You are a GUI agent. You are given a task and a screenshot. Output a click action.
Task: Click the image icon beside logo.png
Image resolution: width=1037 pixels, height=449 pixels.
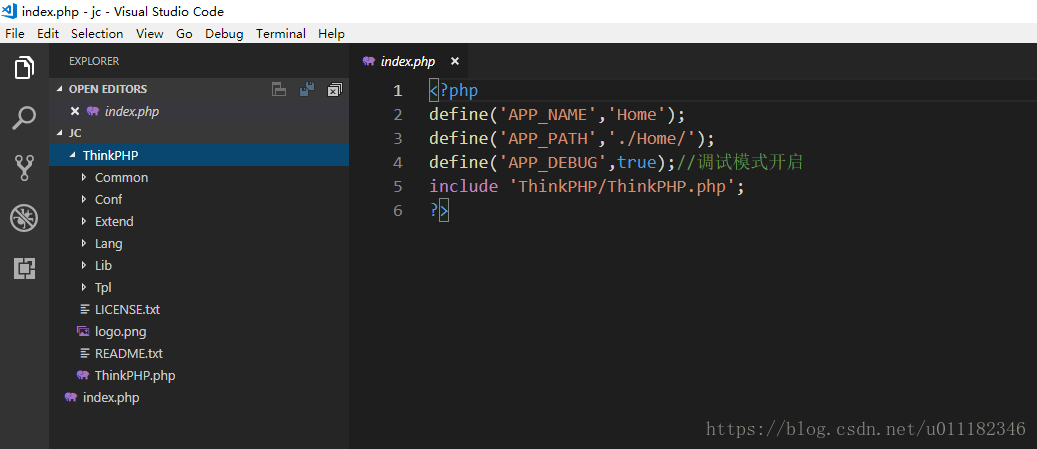point(83,331)
